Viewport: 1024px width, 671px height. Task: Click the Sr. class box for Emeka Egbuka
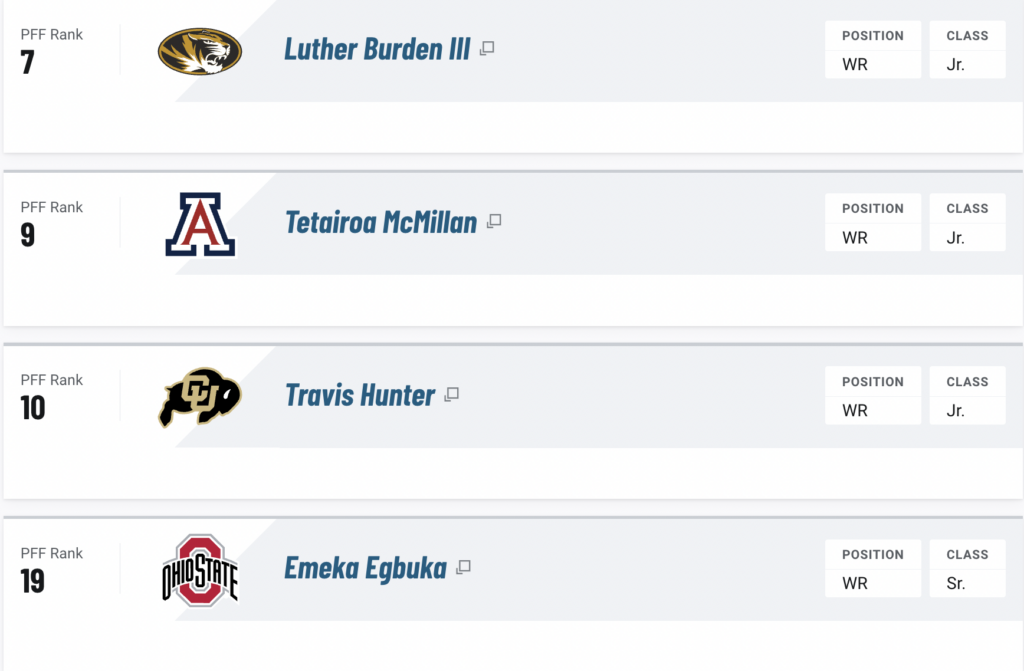(967, 568)
